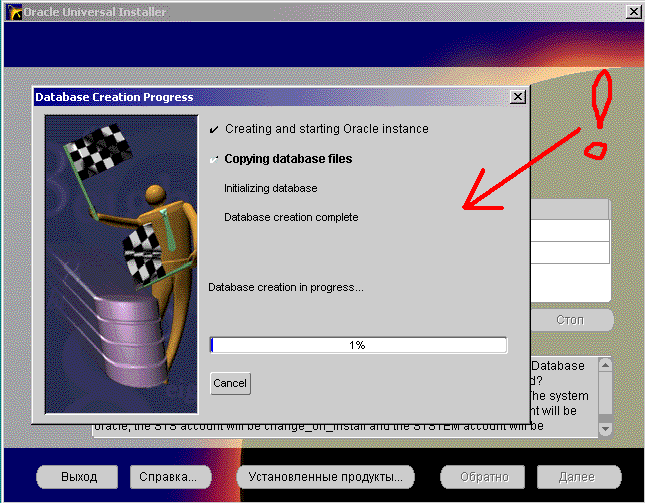Viewport: 645px width, 503px height.
Task: Click the Далее button
Action: [579, 477]
